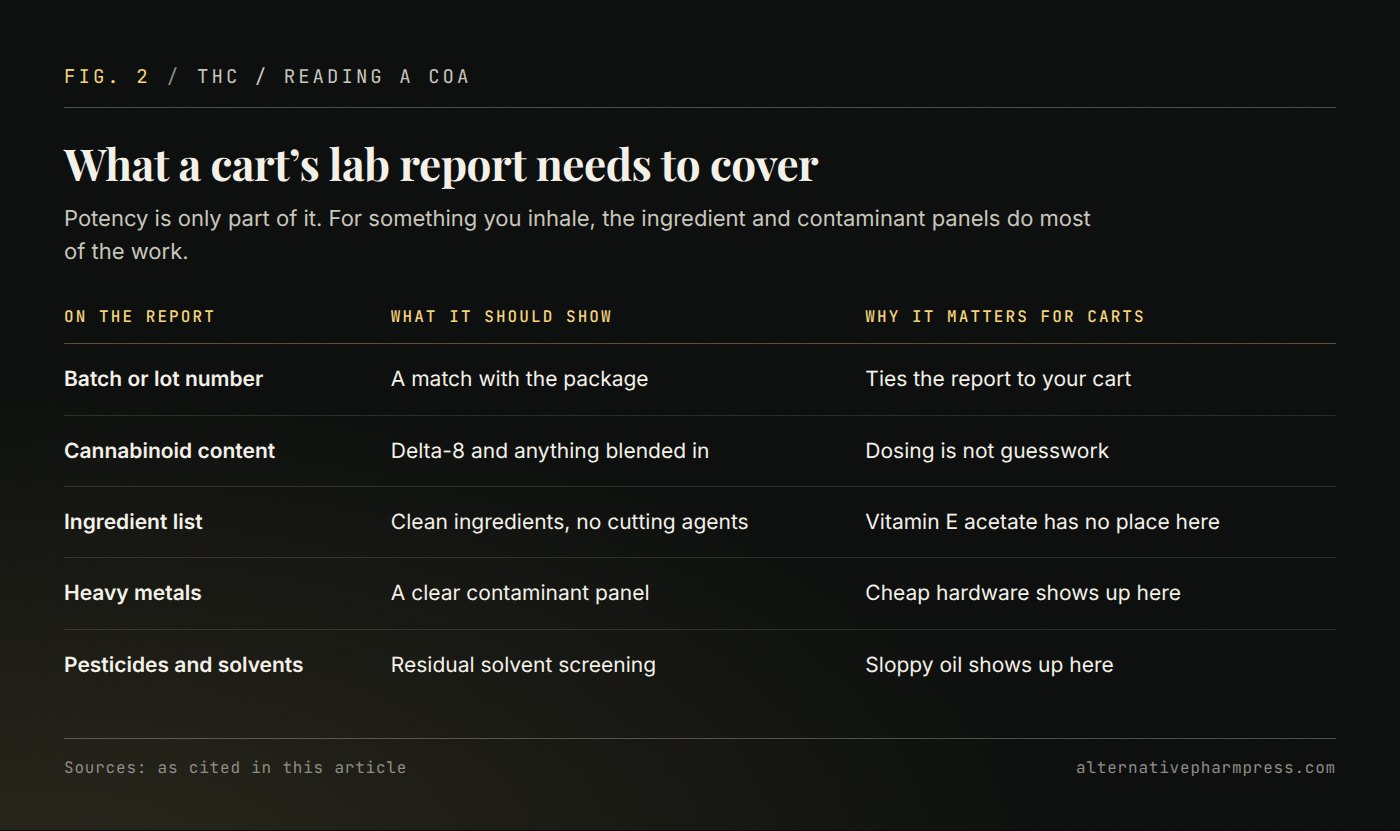Select the 'Pesticides and solvents' row label
The height and width of the screenshot is (831, 1400).
pyautogui.click(x=183, y=665)
